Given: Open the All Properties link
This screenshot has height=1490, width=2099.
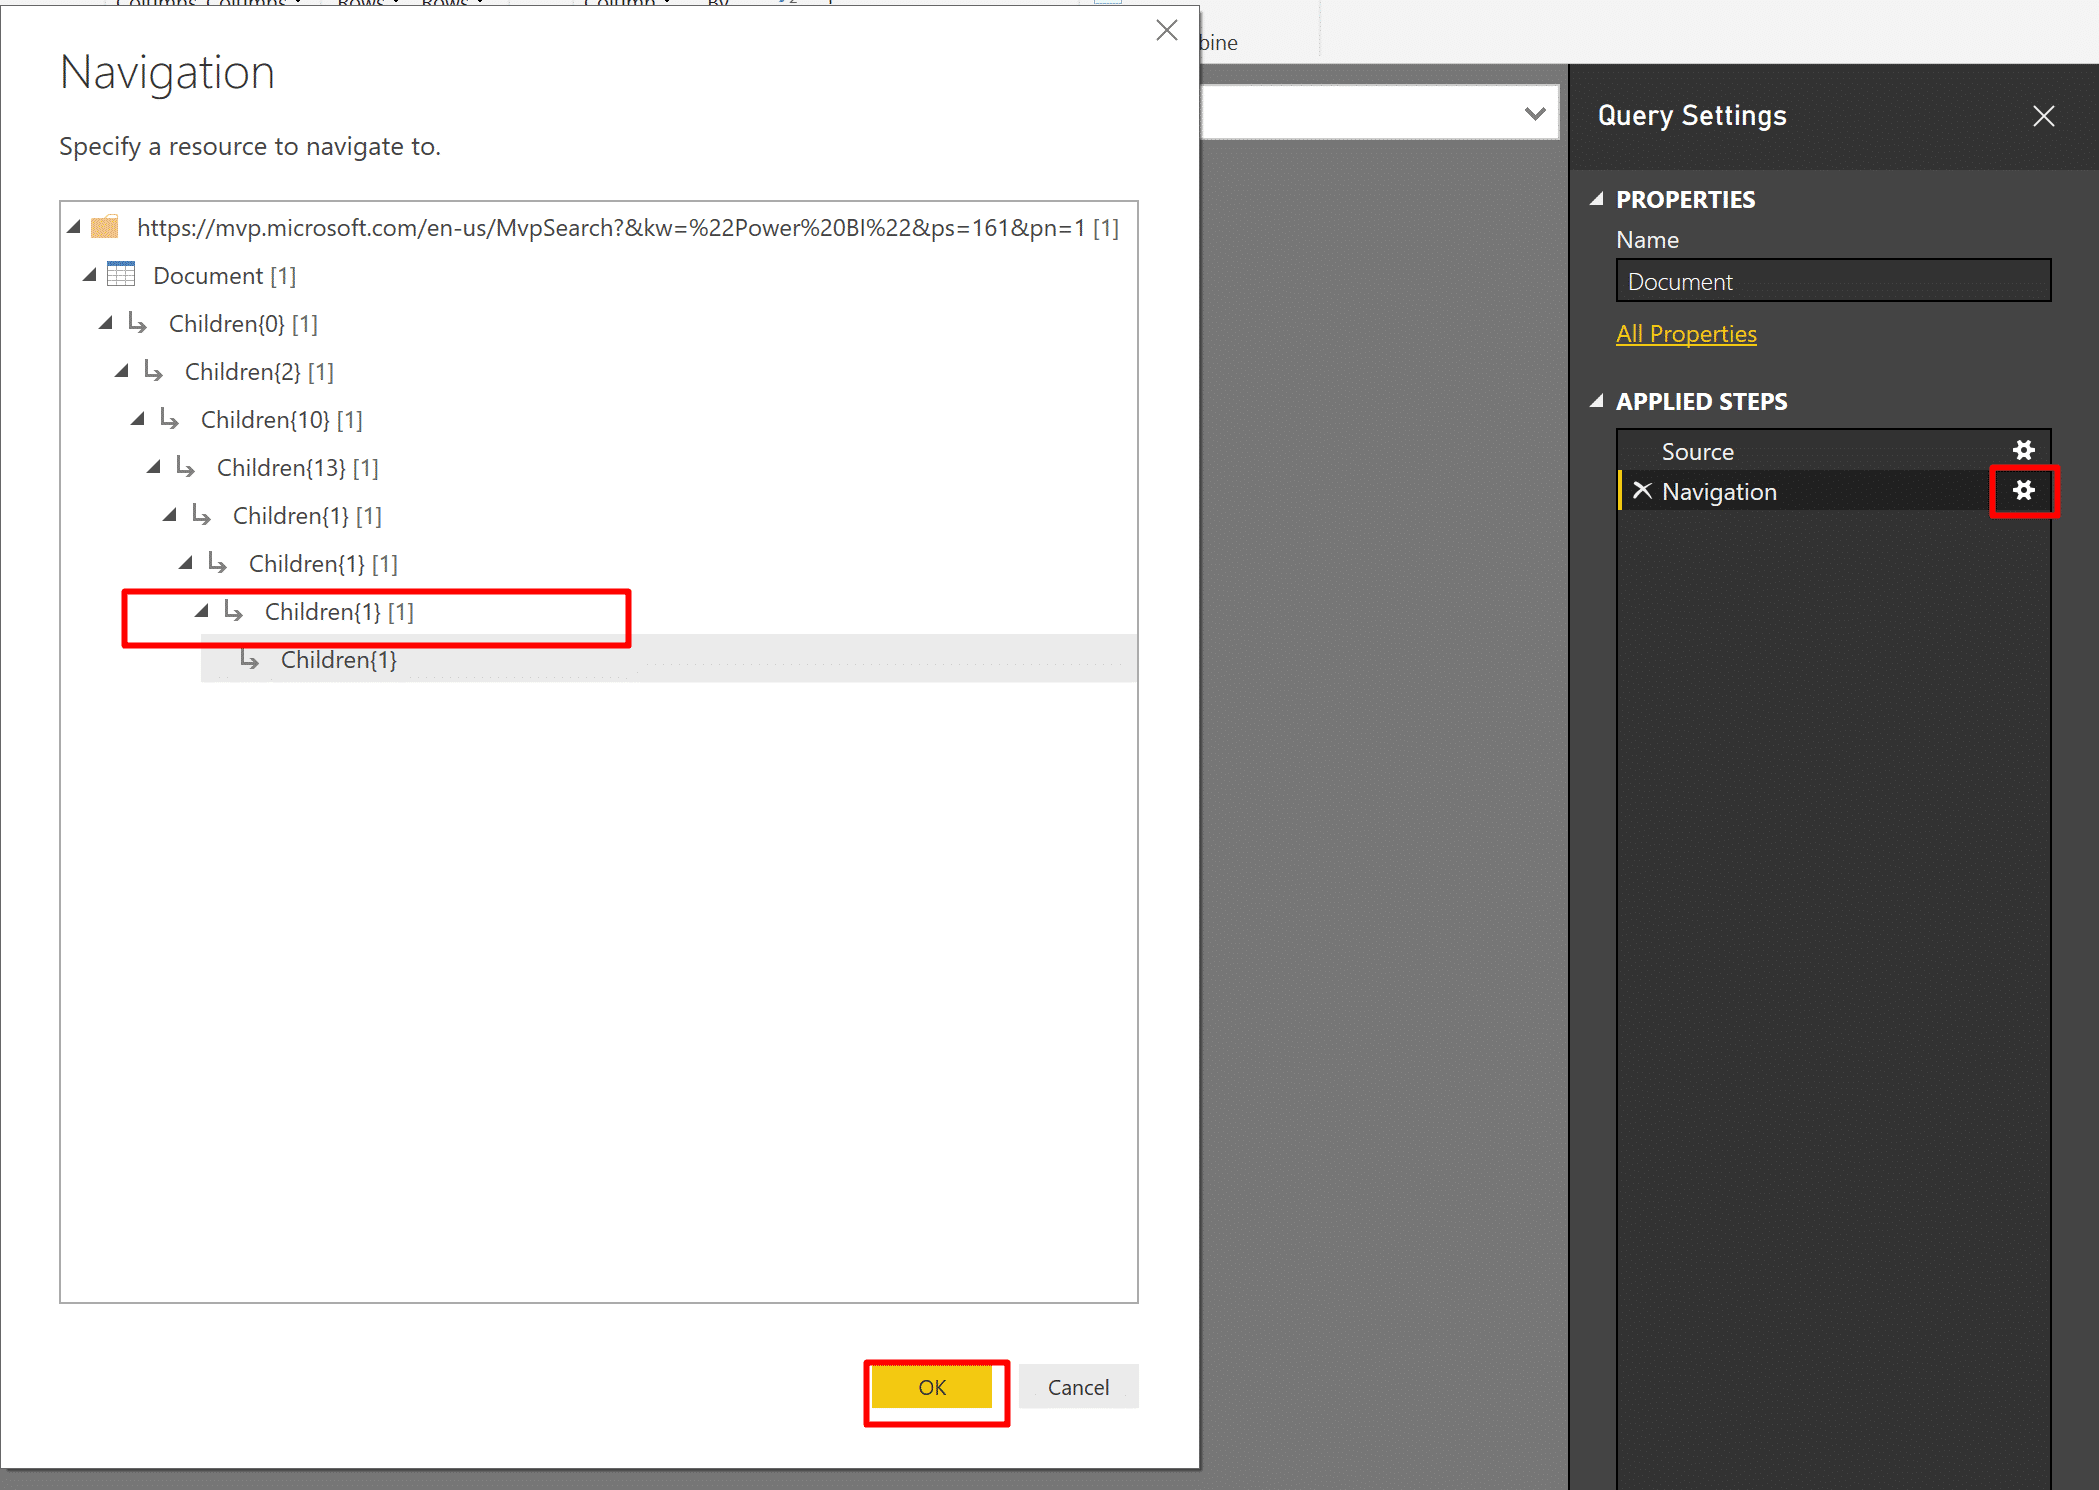Looking at the screenshot, I should pyautogui.click(x=1686, y=334).
